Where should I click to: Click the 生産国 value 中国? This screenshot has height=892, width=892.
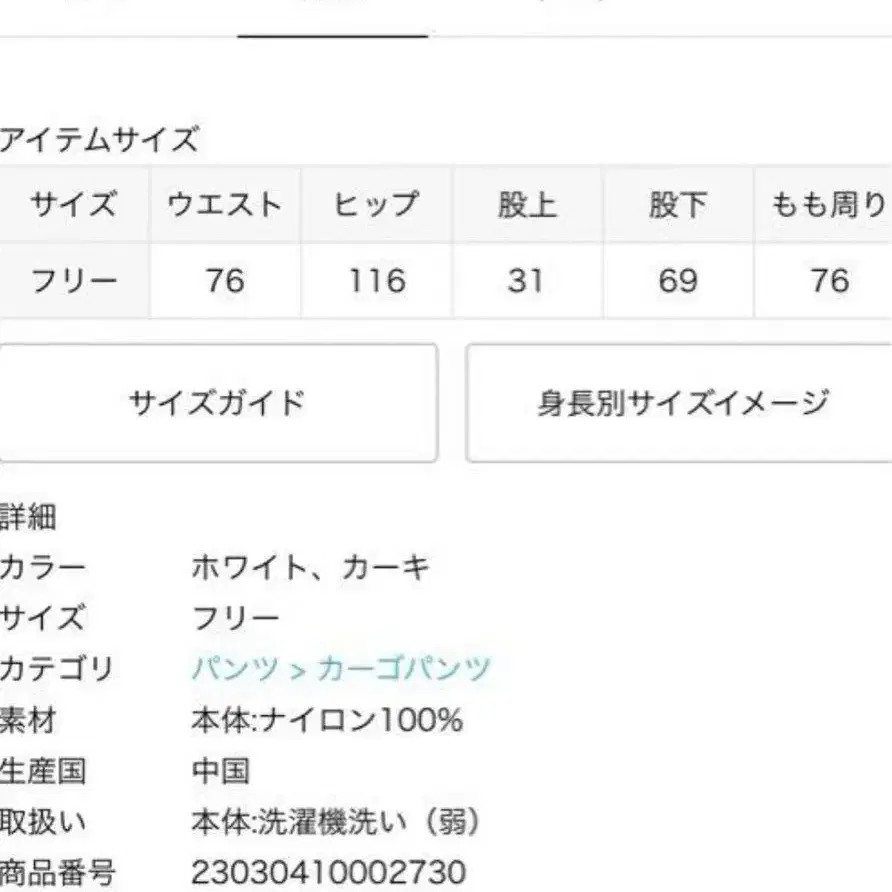coord(220,771)
